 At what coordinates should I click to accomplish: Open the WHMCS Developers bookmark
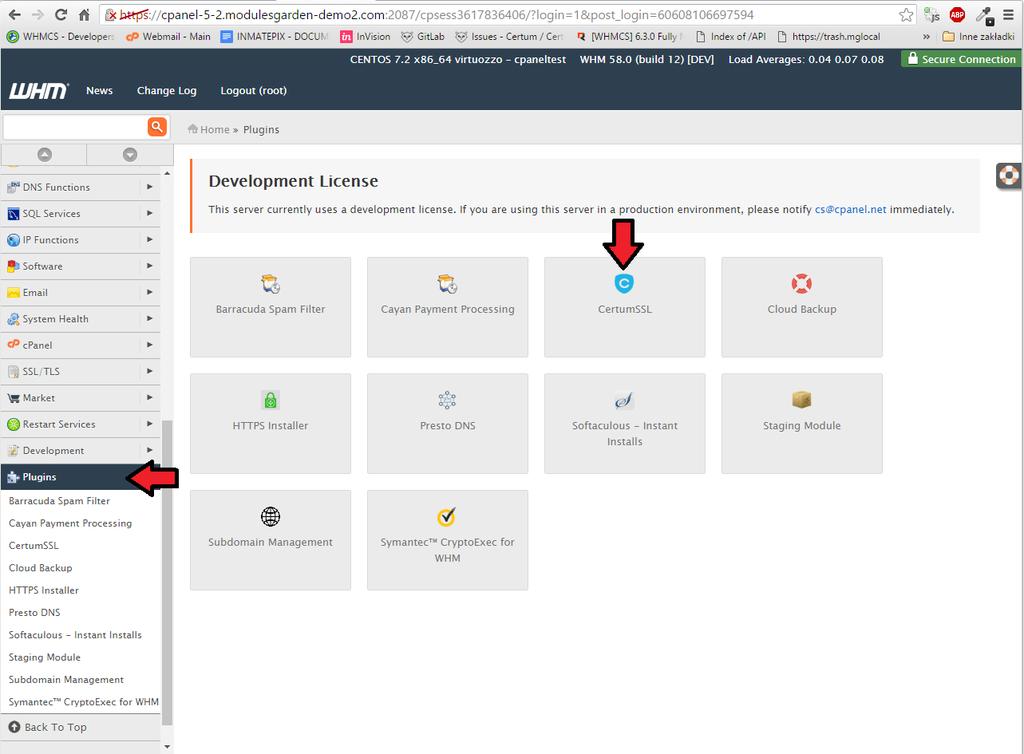point(60,37)
